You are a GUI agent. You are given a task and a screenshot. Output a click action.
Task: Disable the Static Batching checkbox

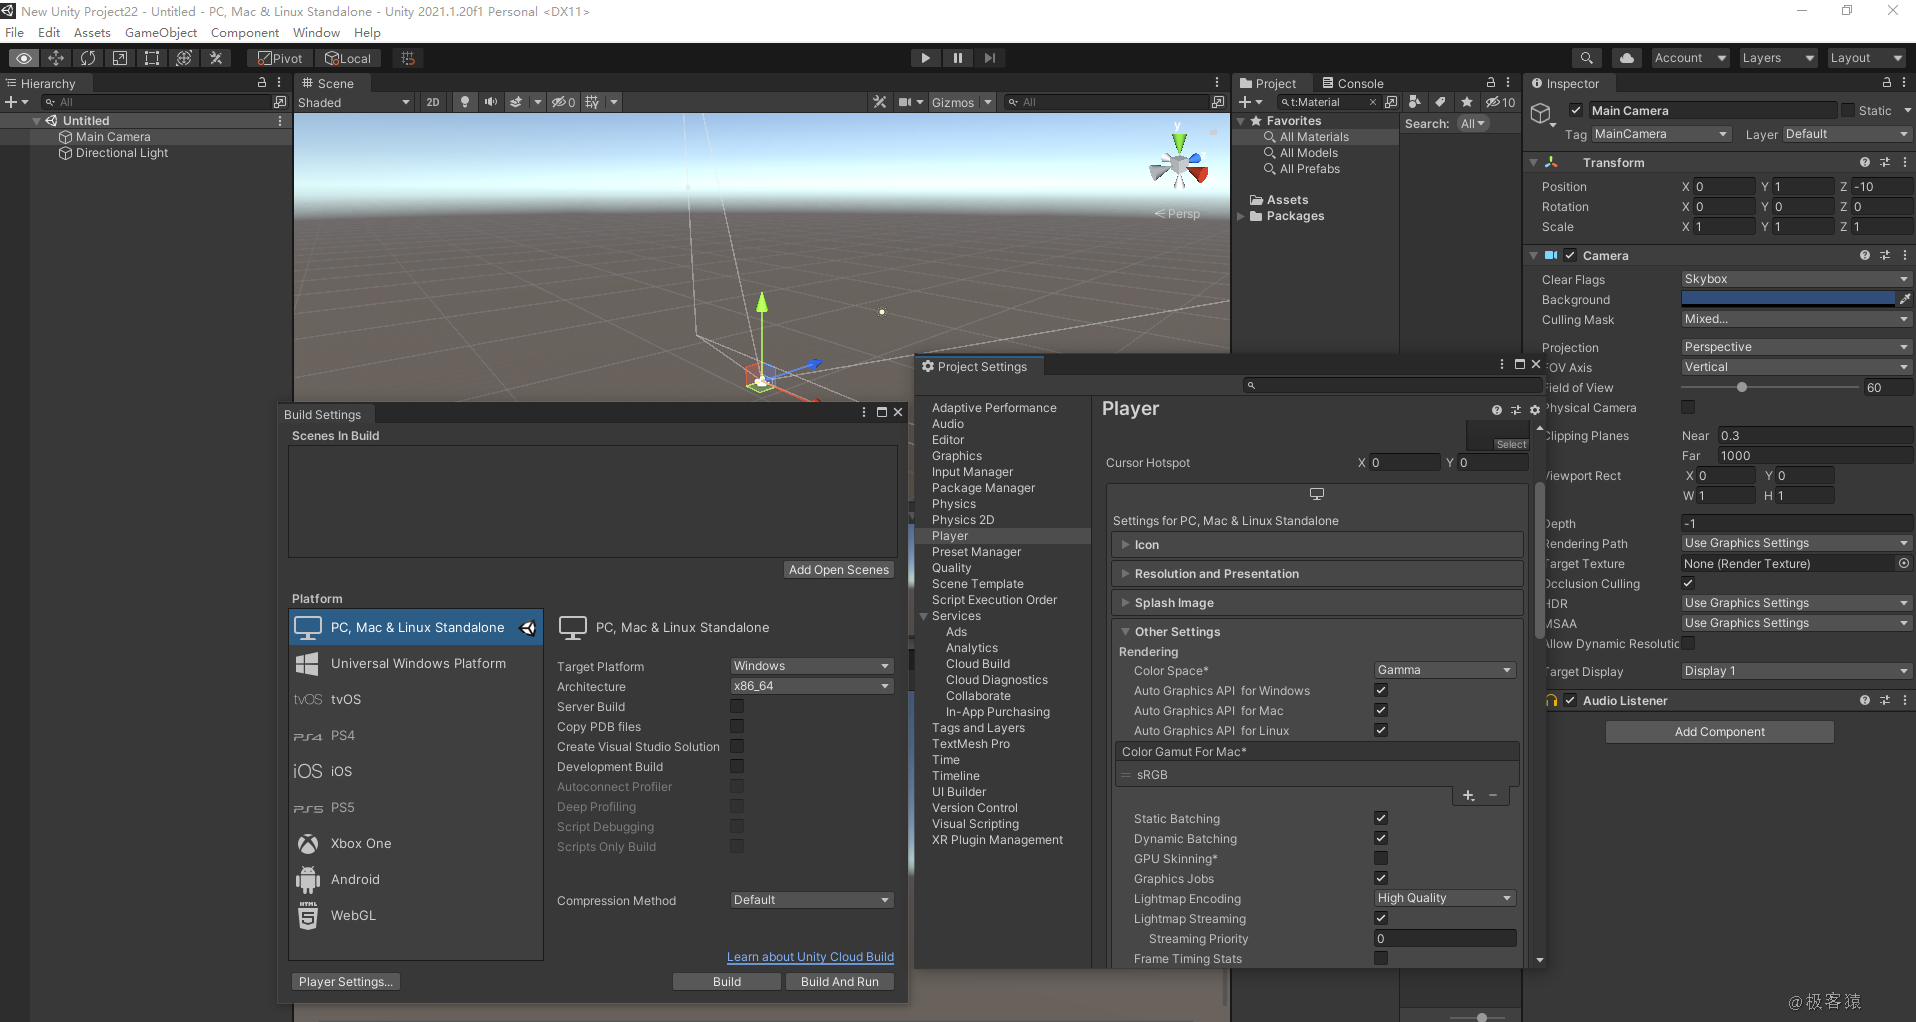(x=1381, y=819)
